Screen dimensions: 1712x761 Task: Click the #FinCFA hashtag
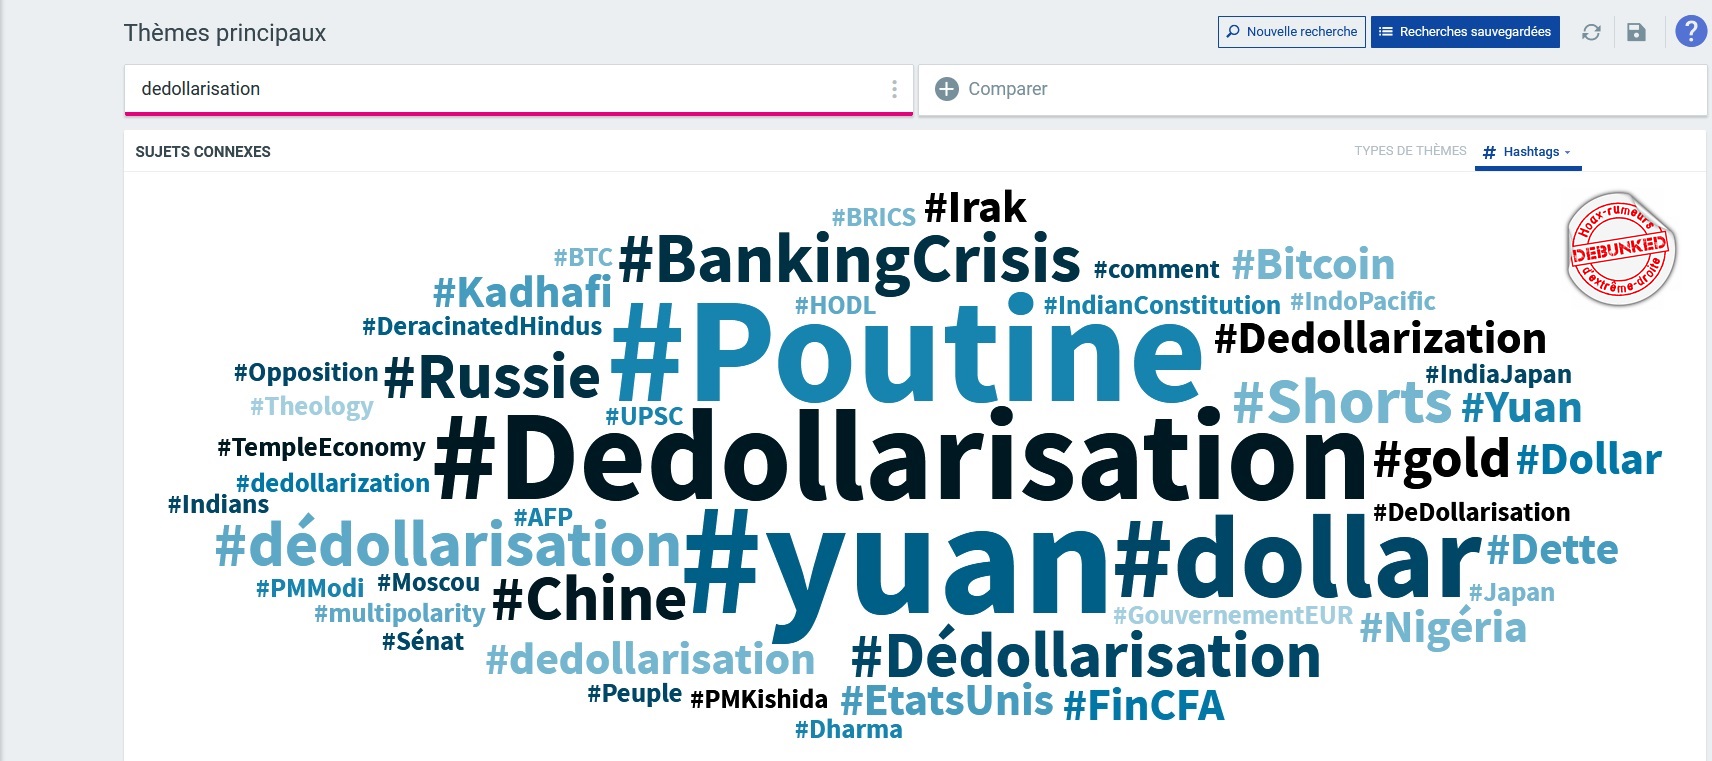coord(1143,705)
